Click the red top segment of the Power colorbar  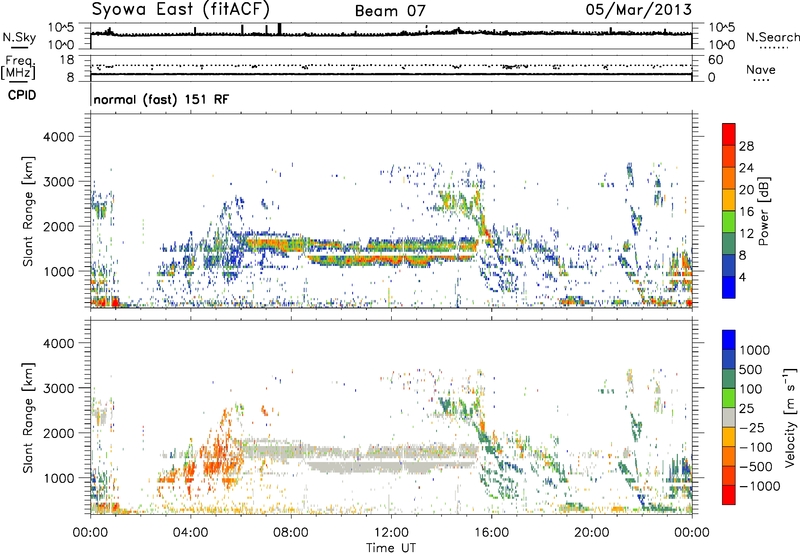coord(729,134)
